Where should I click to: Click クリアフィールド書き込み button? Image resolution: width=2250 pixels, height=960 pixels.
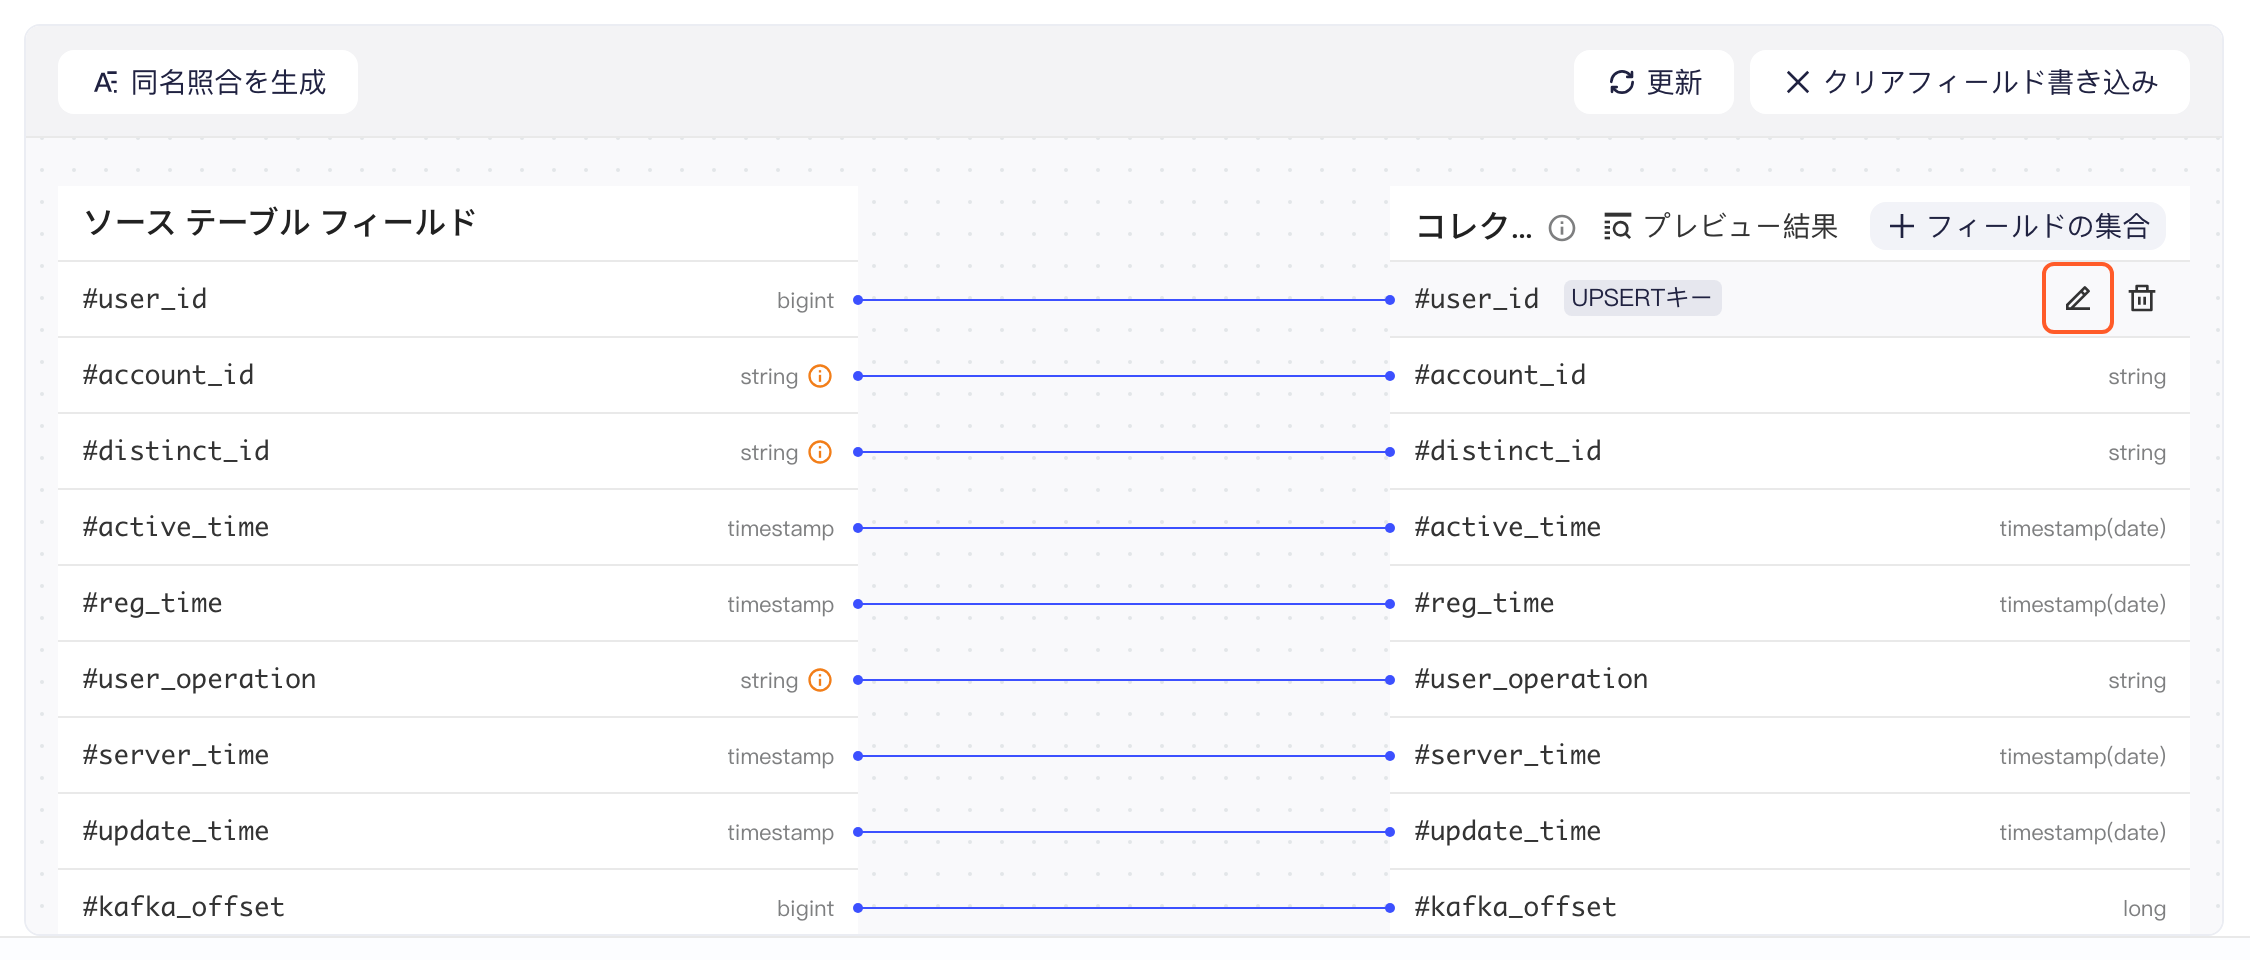coord(1970,82)
